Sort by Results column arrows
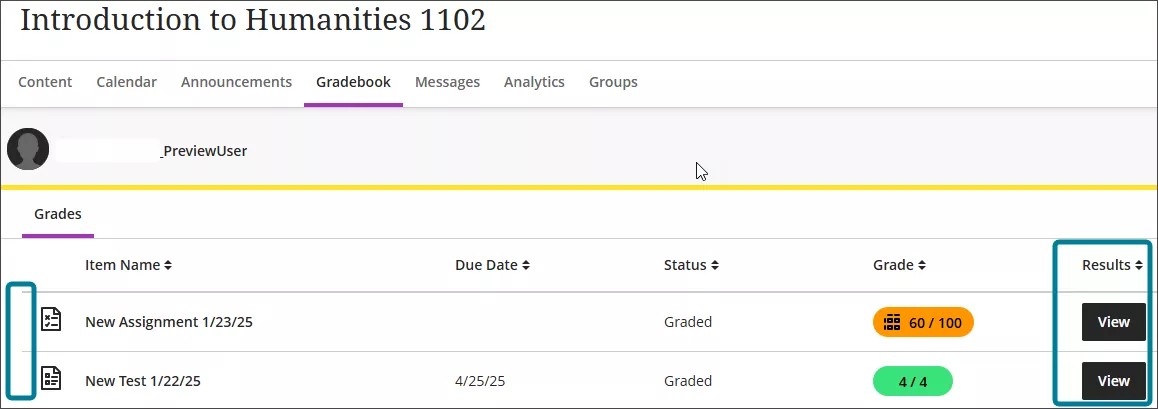The width and height of the screenshot is (1158, 409). (1139, 266)
